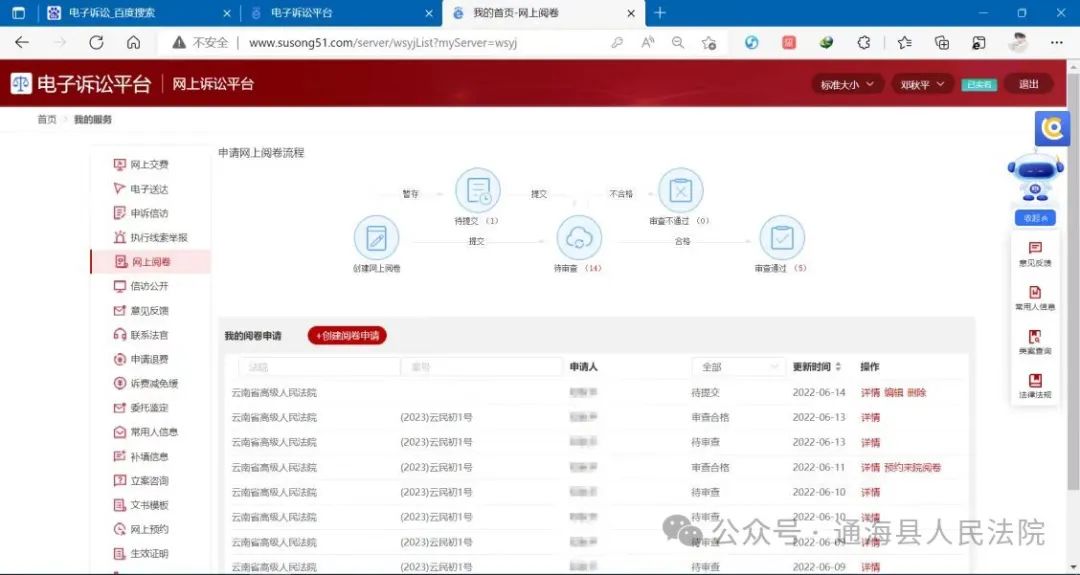1080x575 pixels.
Task: Click the 创建阅卷申请 button
Action: click(347, 336)
